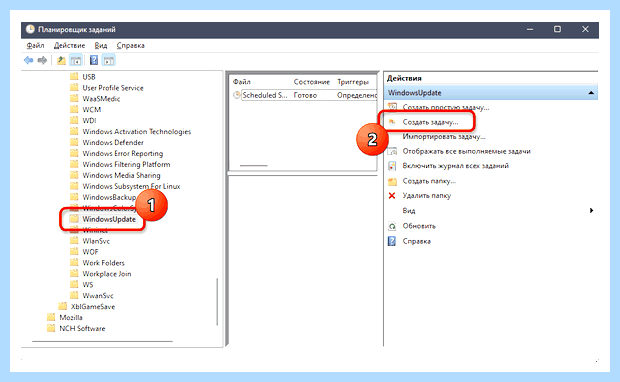
Task: Click the Forward arrow toolbar icon
Action: (x=42, y=61)
